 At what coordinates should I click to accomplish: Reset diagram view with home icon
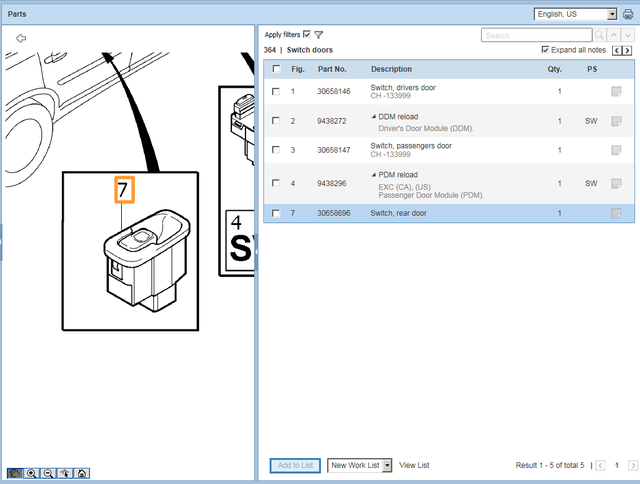pyautogui.click(x=80, y=473)
